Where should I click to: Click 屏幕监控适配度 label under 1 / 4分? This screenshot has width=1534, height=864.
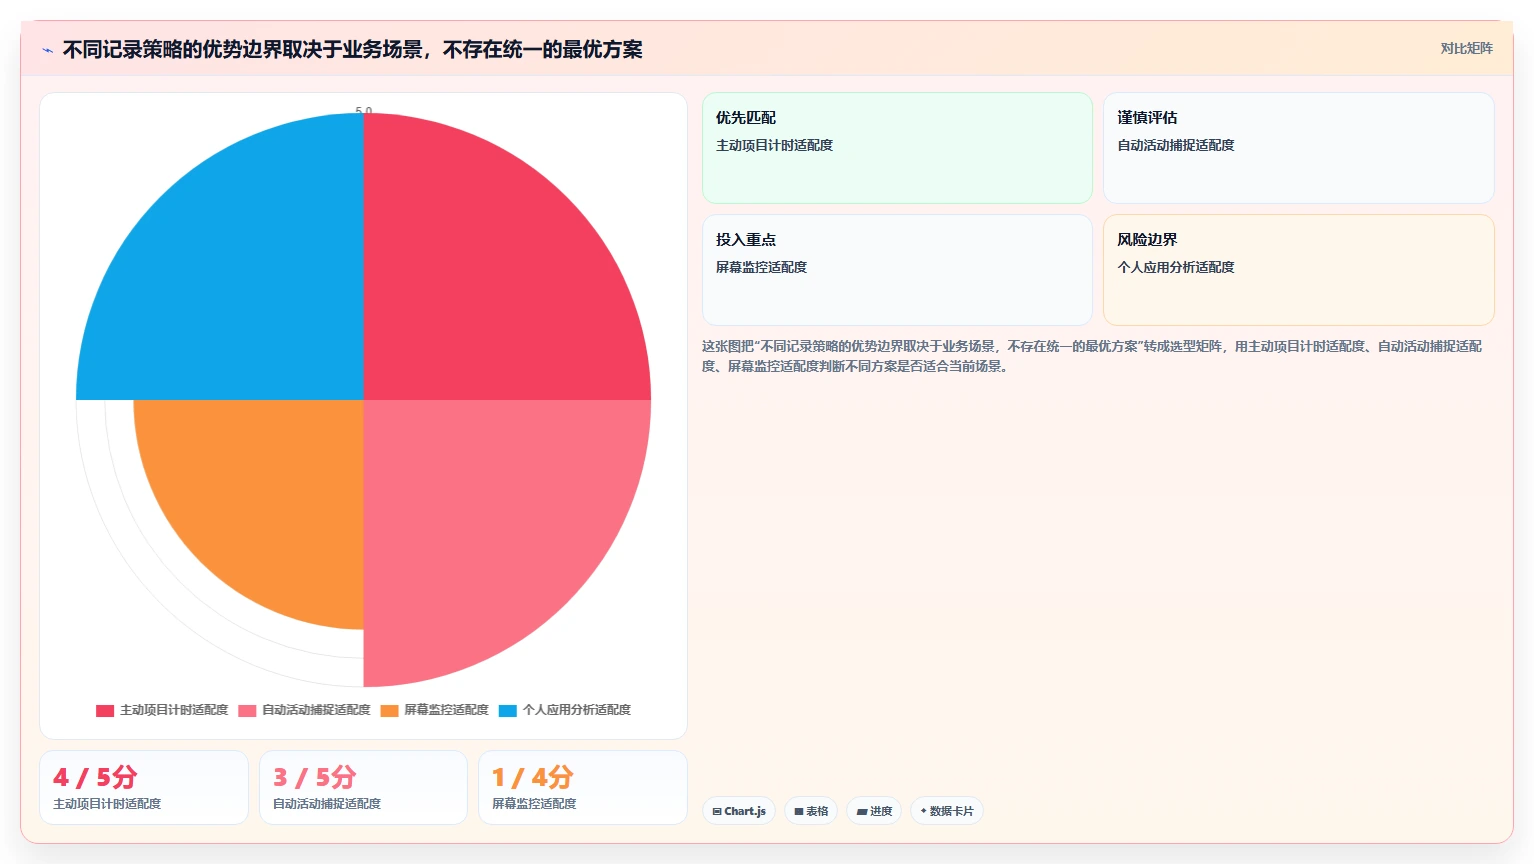pos(534,804)
